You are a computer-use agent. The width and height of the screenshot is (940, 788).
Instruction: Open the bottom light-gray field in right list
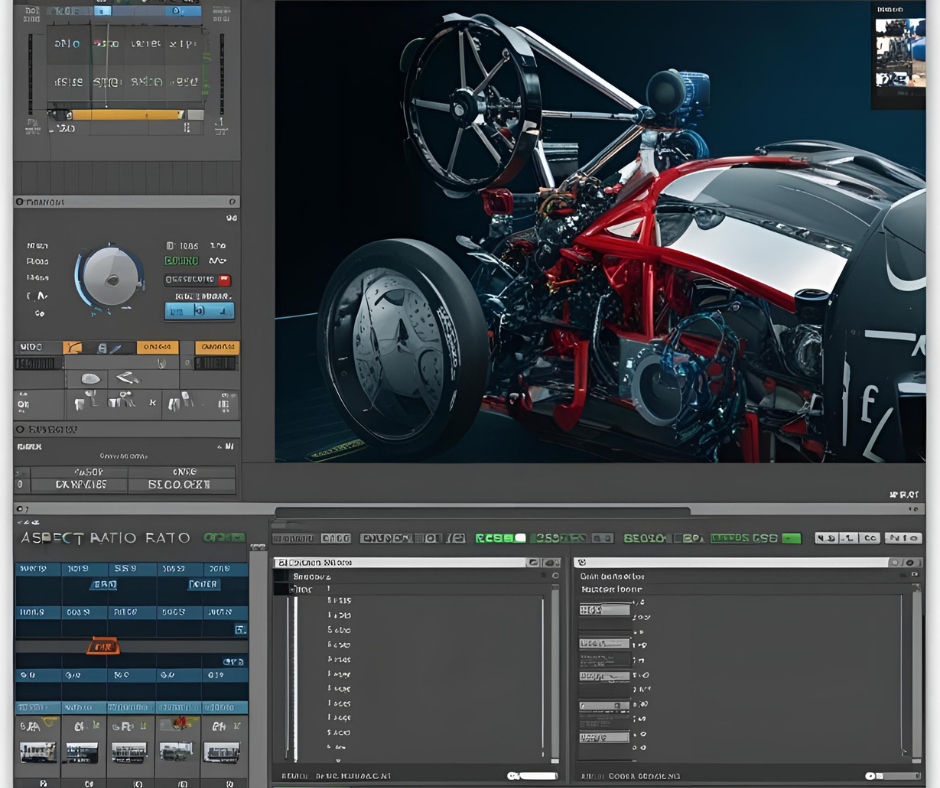(x=604, y=738)
